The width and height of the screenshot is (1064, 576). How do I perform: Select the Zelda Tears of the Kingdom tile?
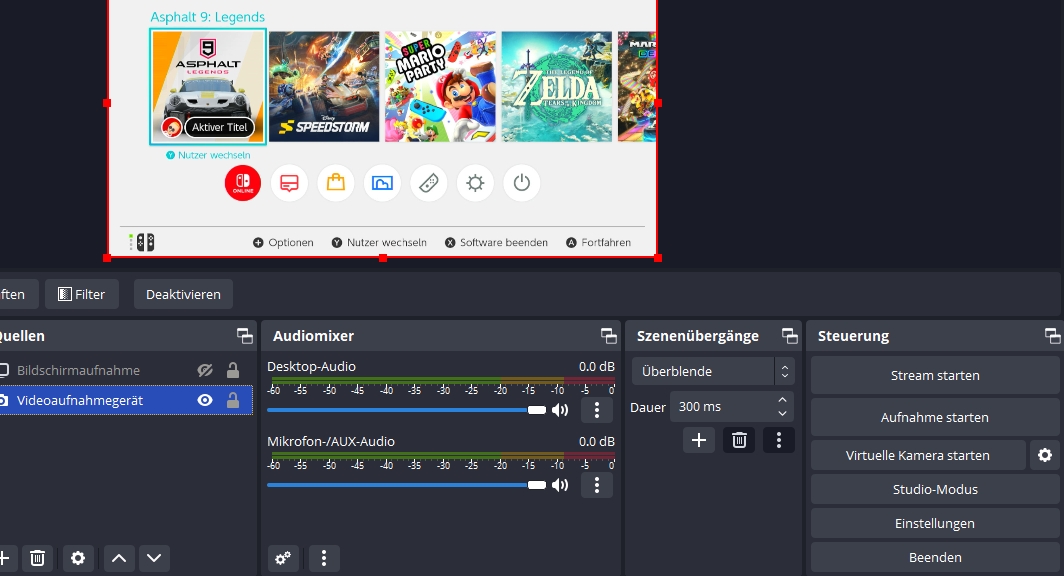pos(556,86)
